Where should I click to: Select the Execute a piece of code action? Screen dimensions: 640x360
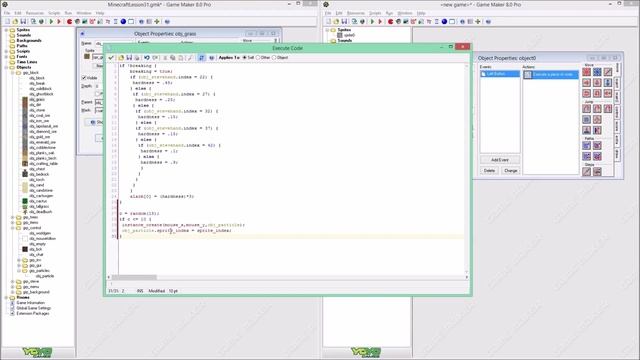pyautogui.click(x=551, y=74)
